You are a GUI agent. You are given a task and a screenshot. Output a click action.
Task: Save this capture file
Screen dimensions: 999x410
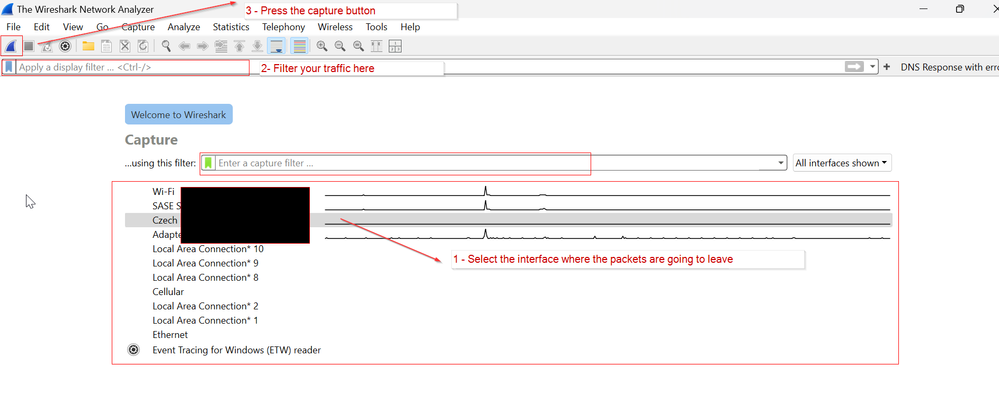pyautogui.click(x=107, y=46)
